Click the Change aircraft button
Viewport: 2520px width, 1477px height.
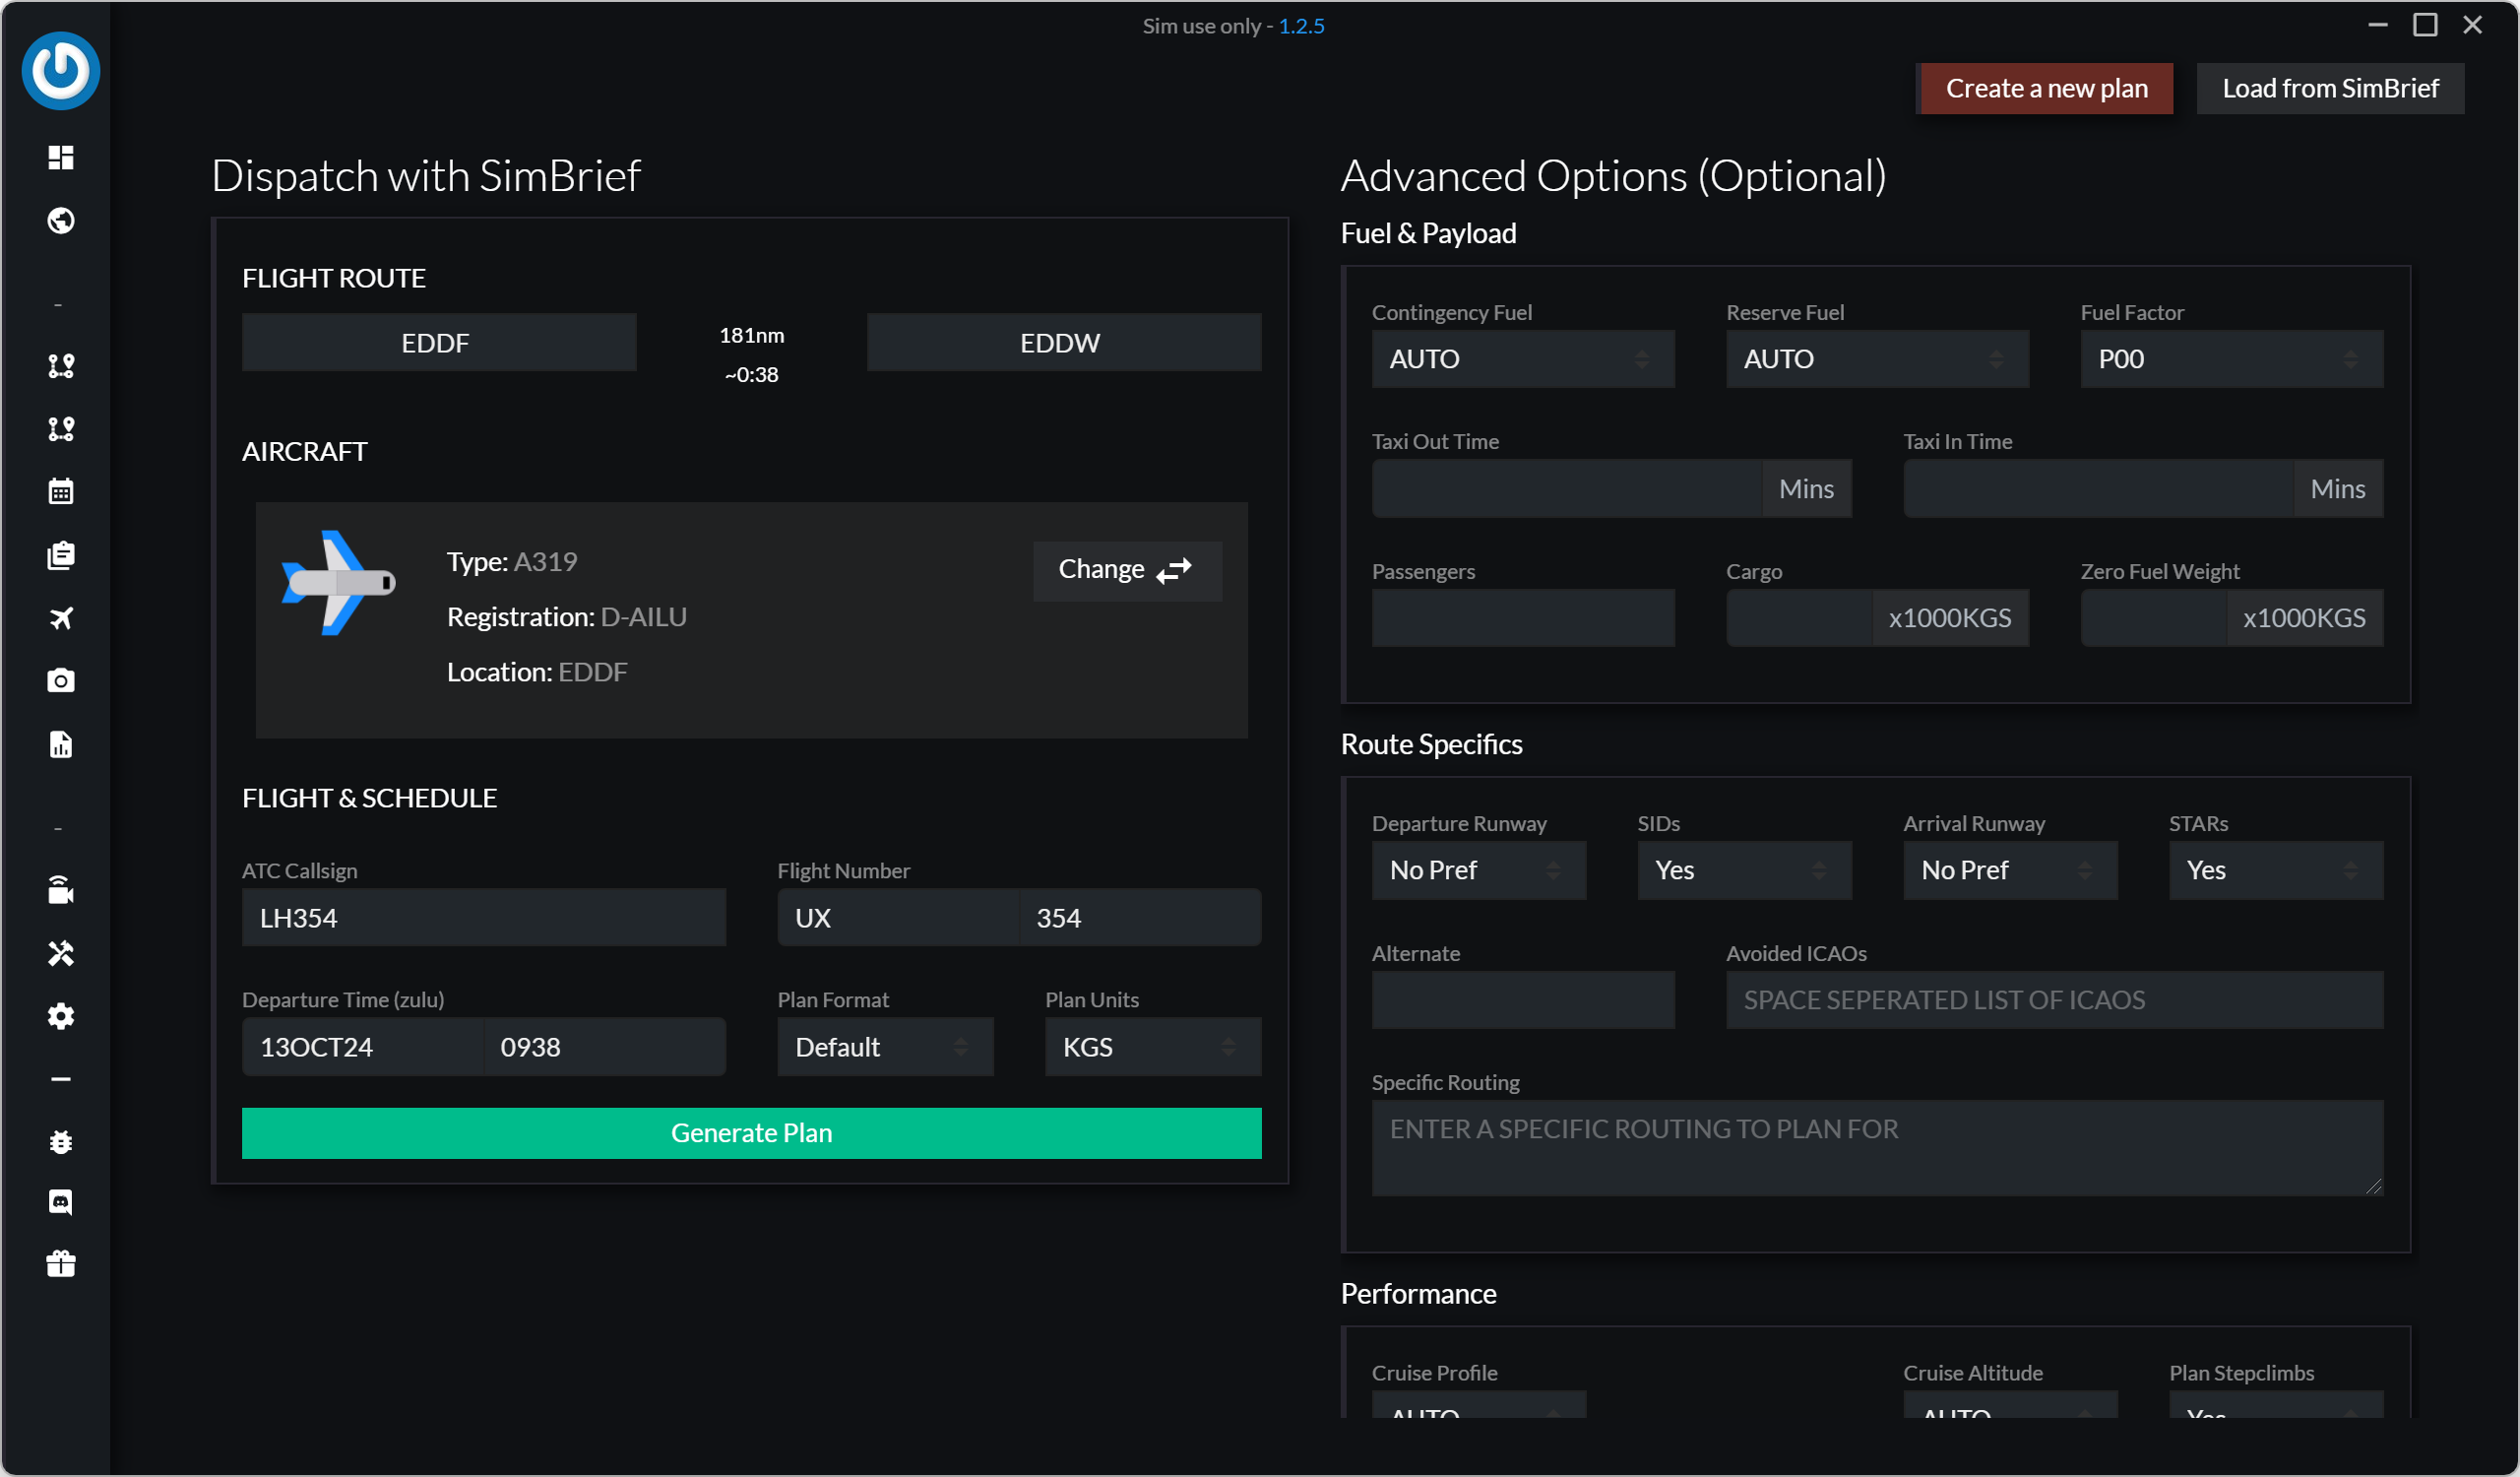point(1126,570)
